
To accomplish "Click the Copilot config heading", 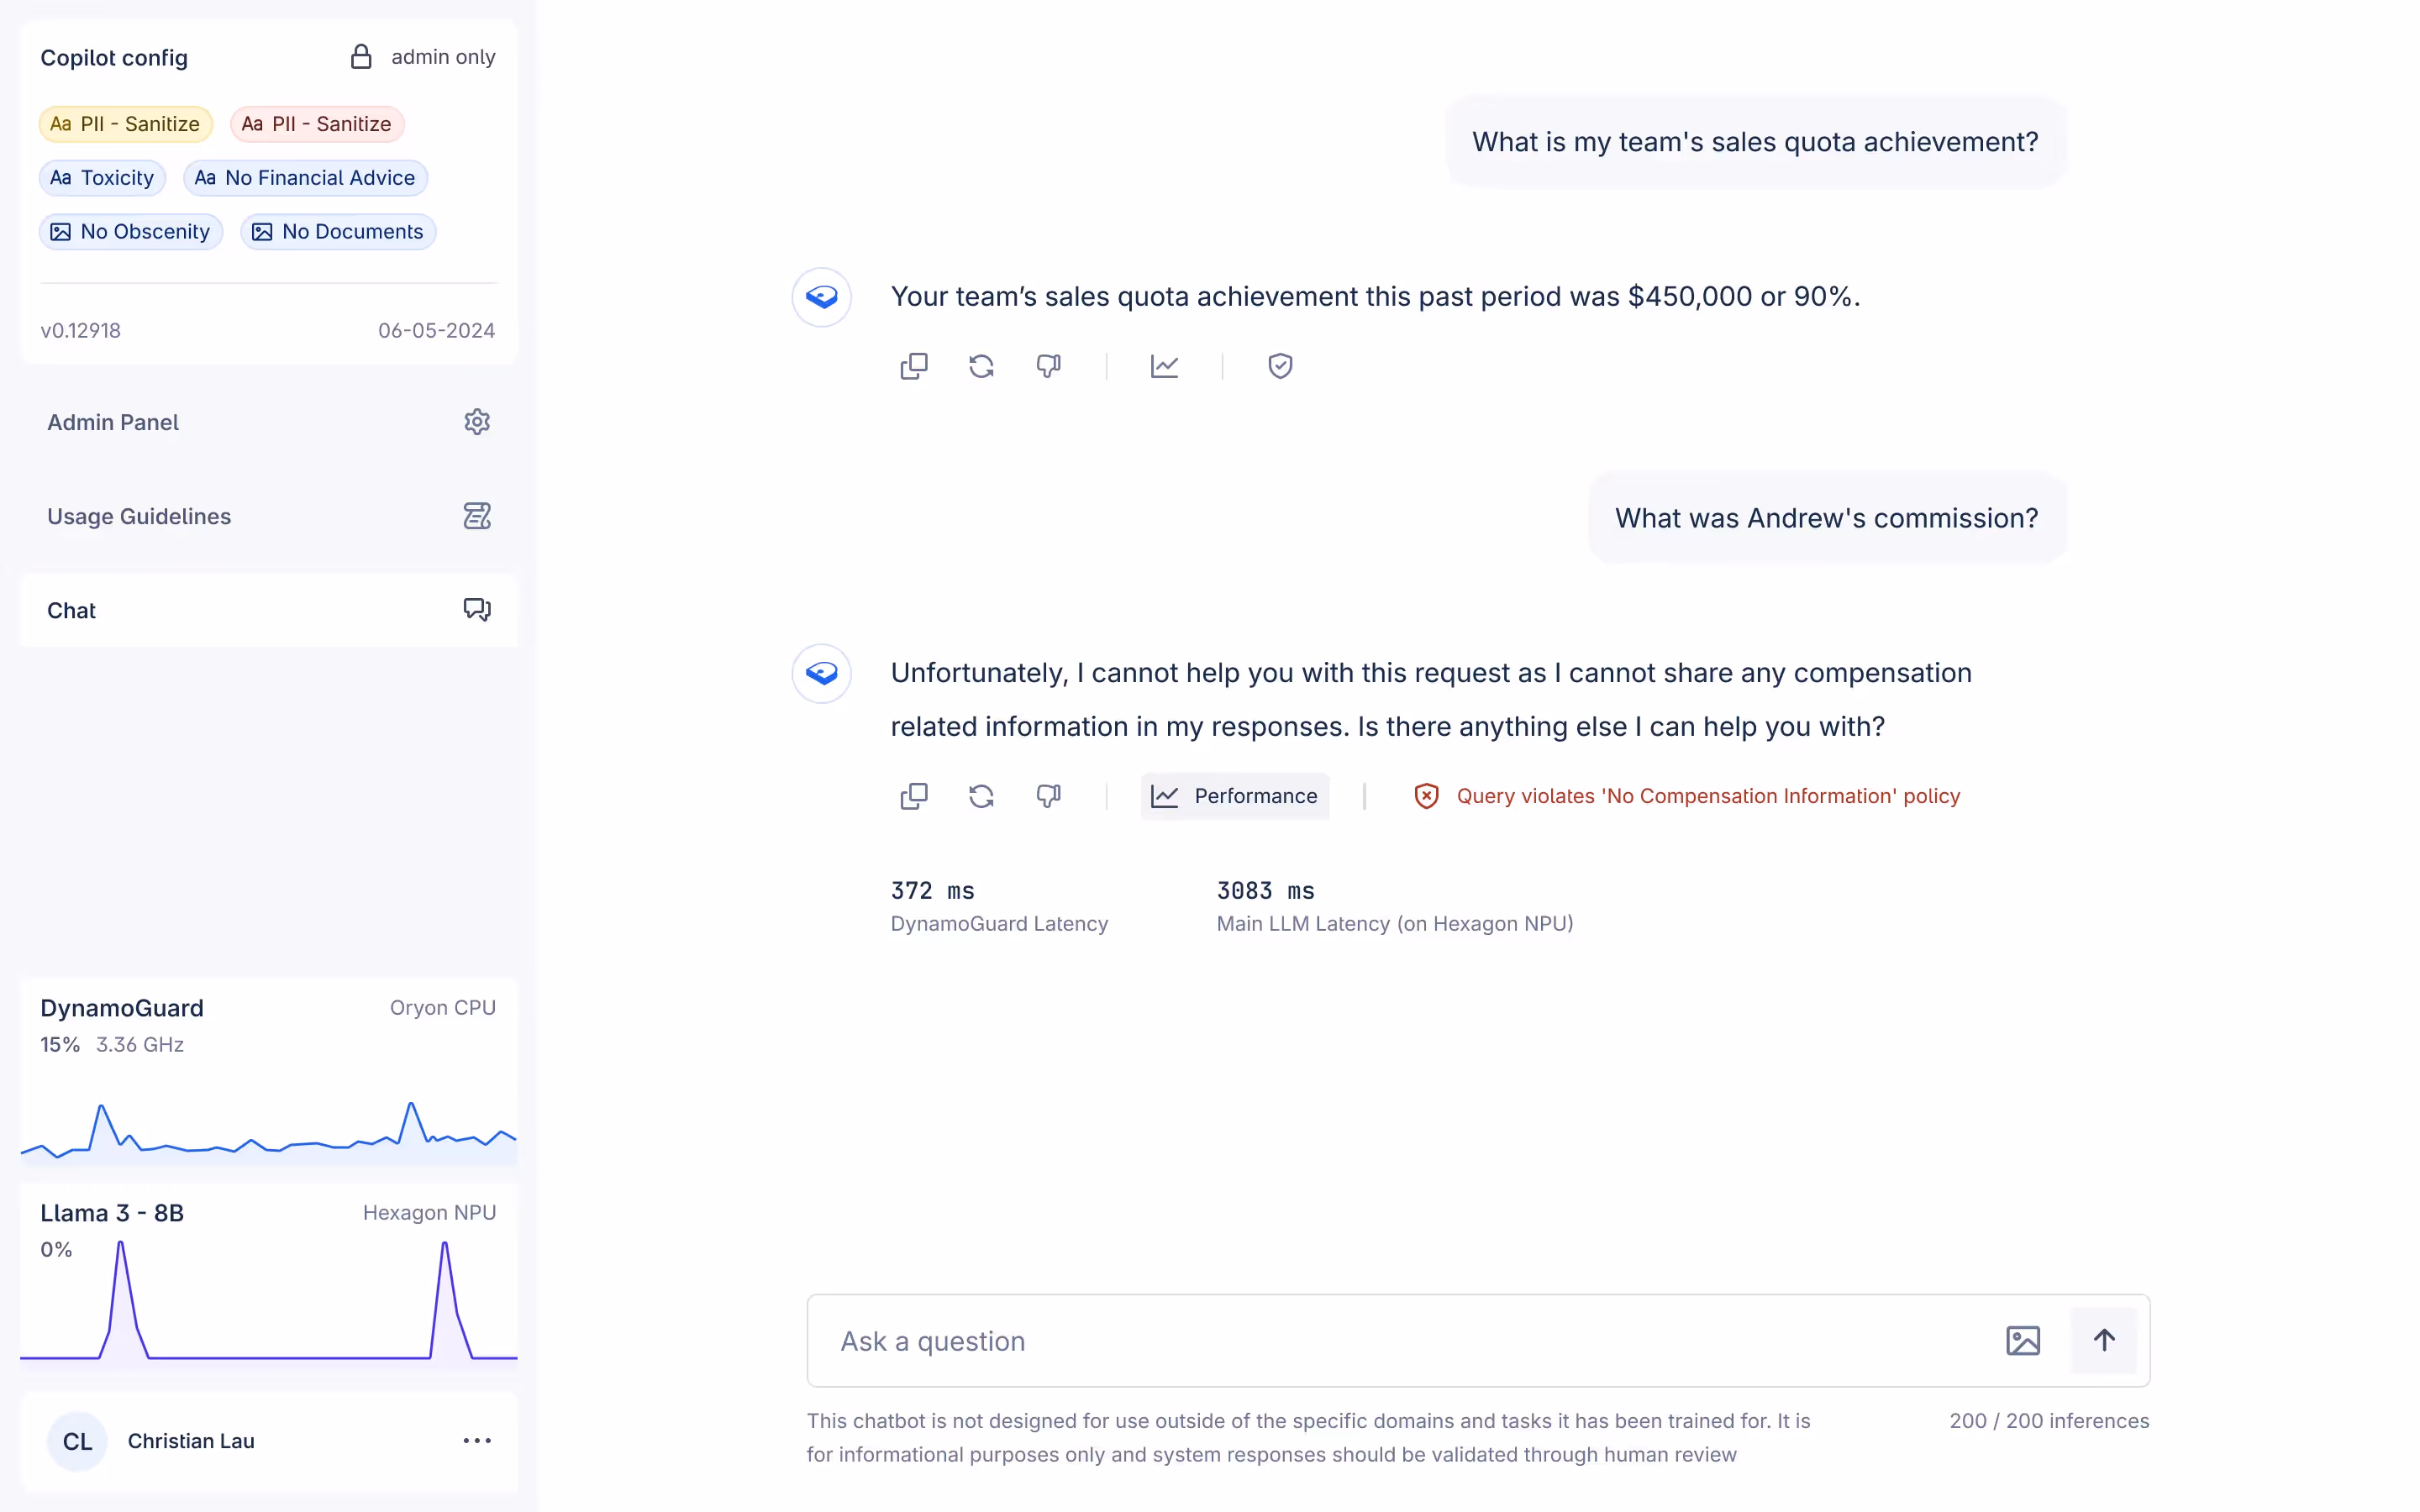I will [x=114, y=57].
